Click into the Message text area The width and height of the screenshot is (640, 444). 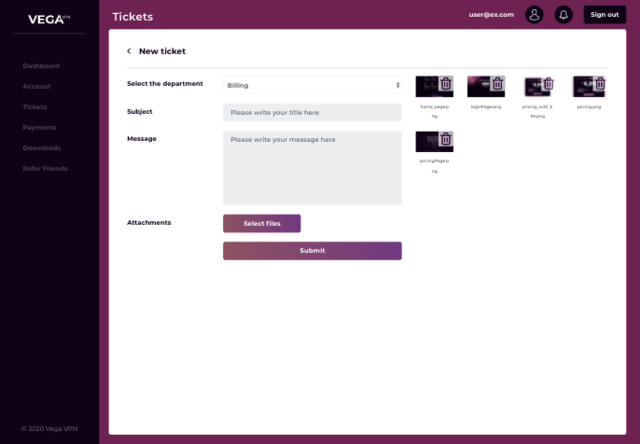[312, 167]
